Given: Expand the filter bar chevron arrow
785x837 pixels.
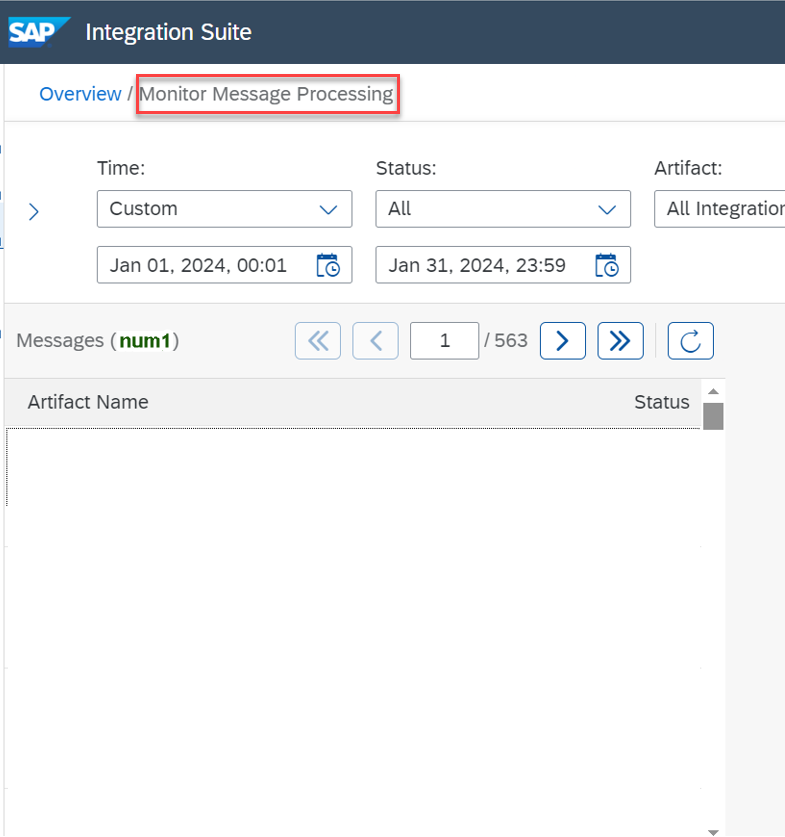Looking at the screenshot, I should tap(34, 212).
